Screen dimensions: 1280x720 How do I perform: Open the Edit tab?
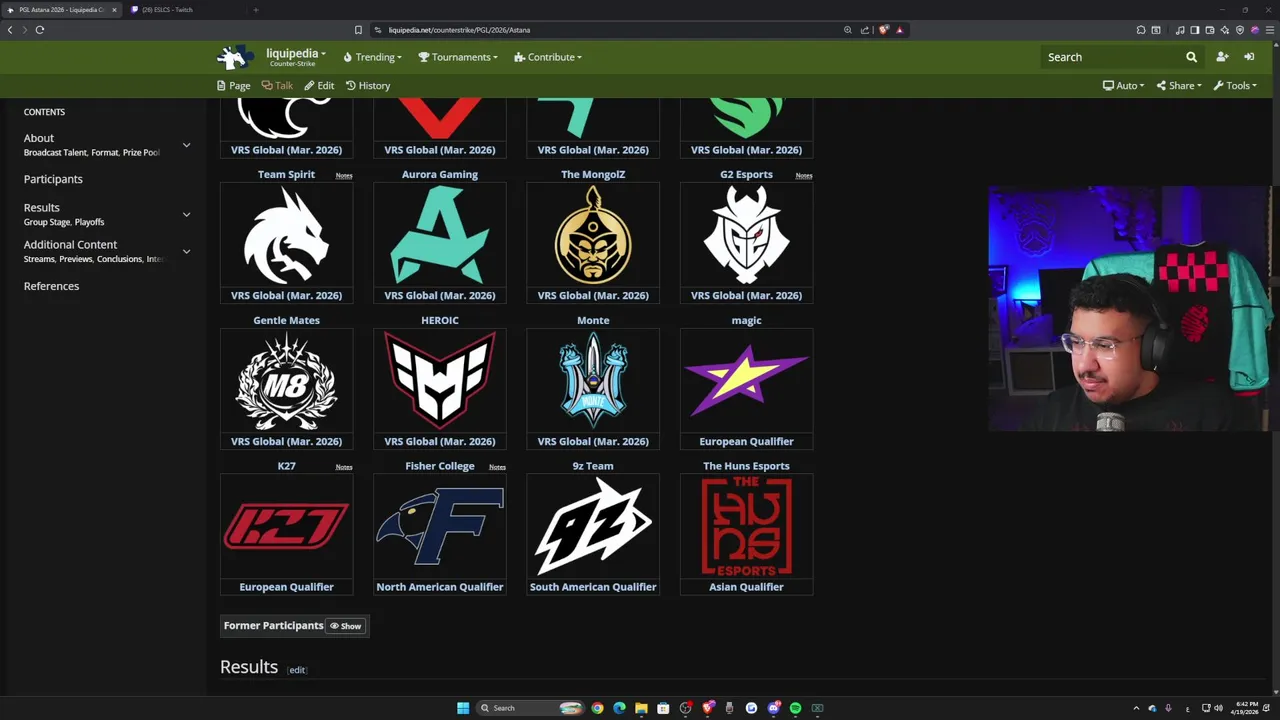point(320,86)
